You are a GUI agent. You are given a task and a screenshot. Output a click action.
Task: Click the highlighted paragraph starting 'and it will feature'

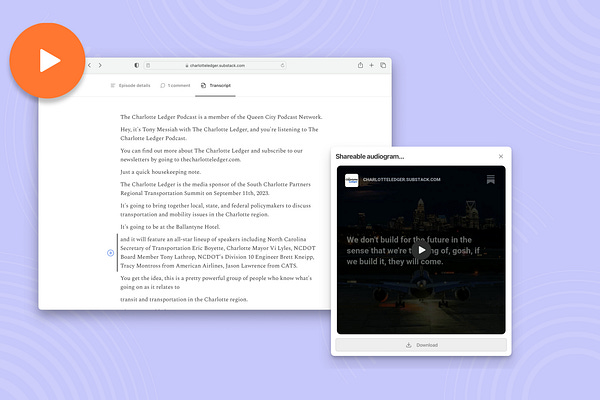[x=218, y=252]
